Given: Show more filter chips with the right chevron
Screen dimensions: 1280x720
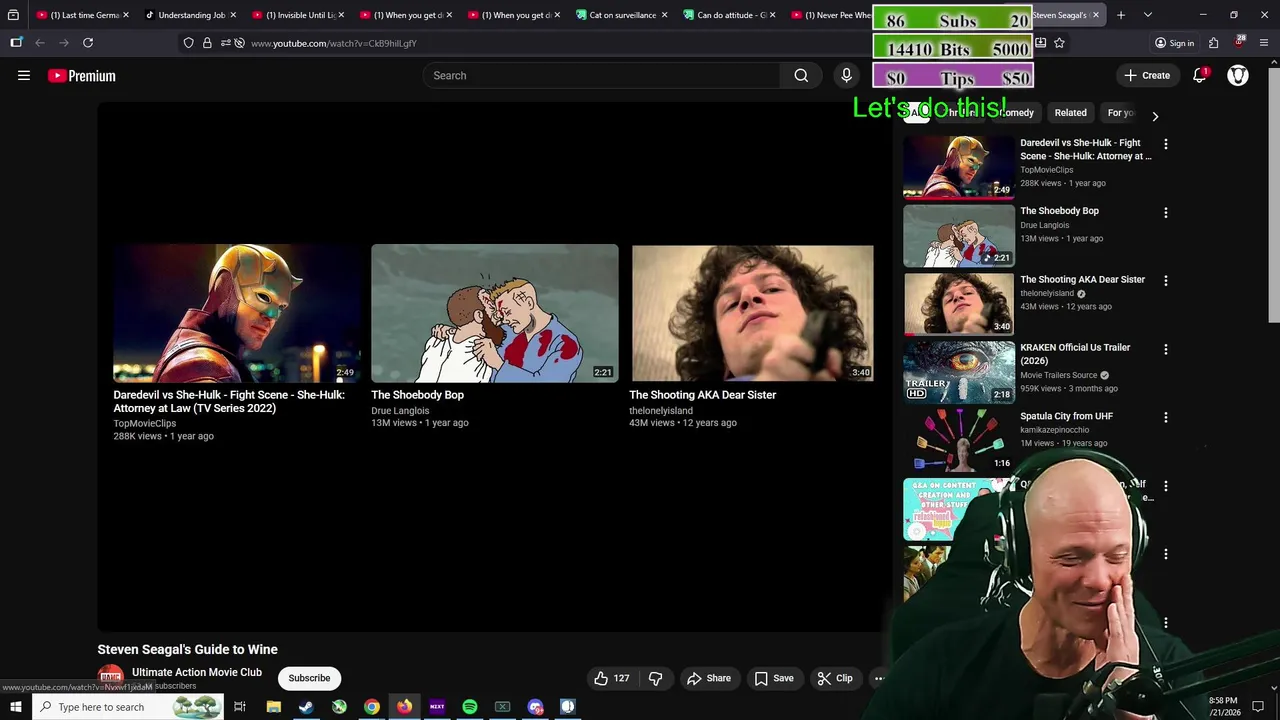Looking at the screenshot, I should [x=1155, y=116].
